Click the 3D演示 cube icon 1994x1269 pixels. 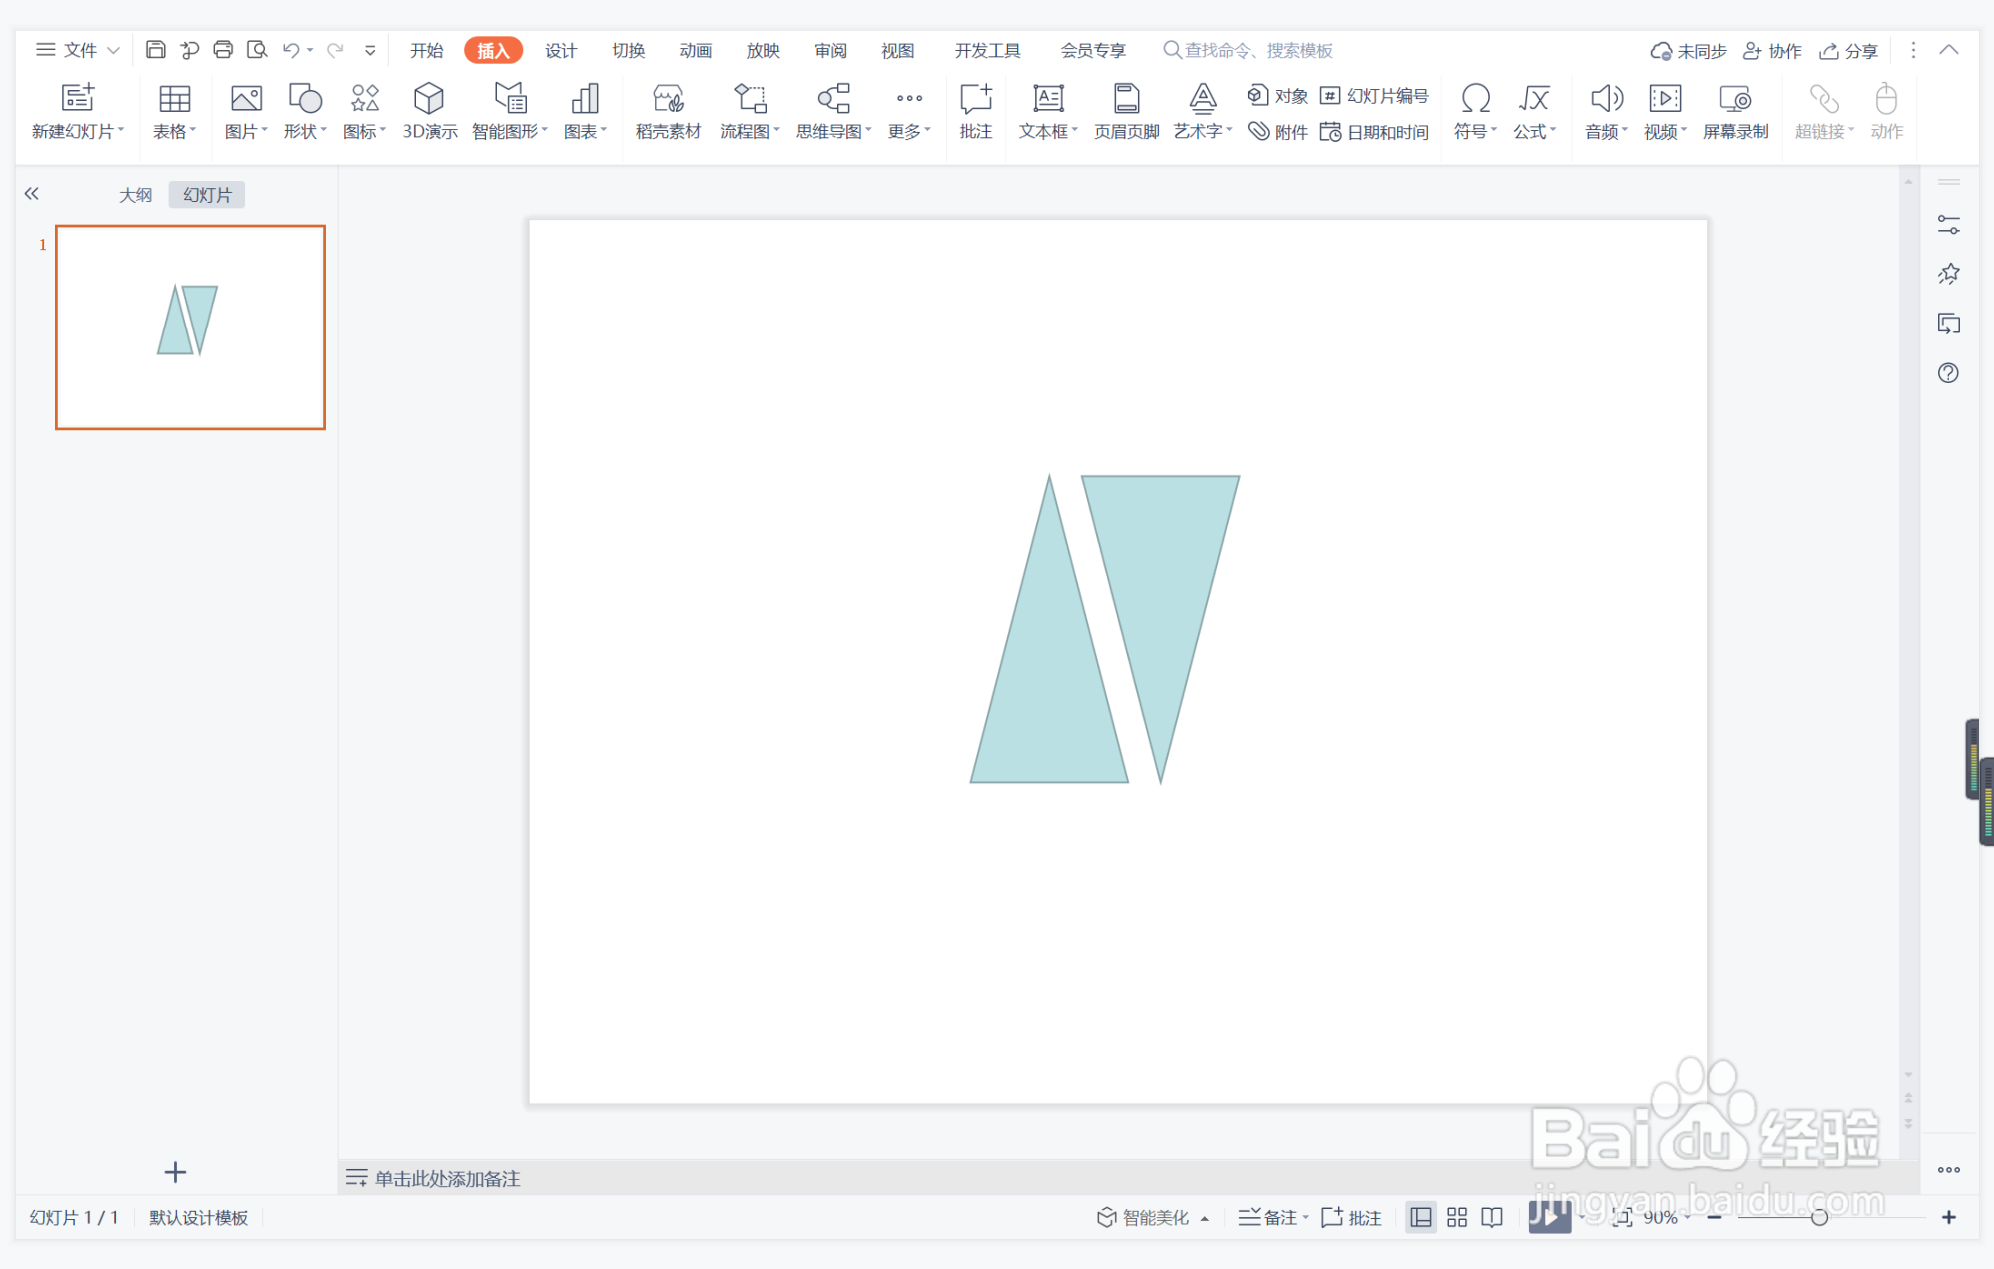click(x=429, y=99)
